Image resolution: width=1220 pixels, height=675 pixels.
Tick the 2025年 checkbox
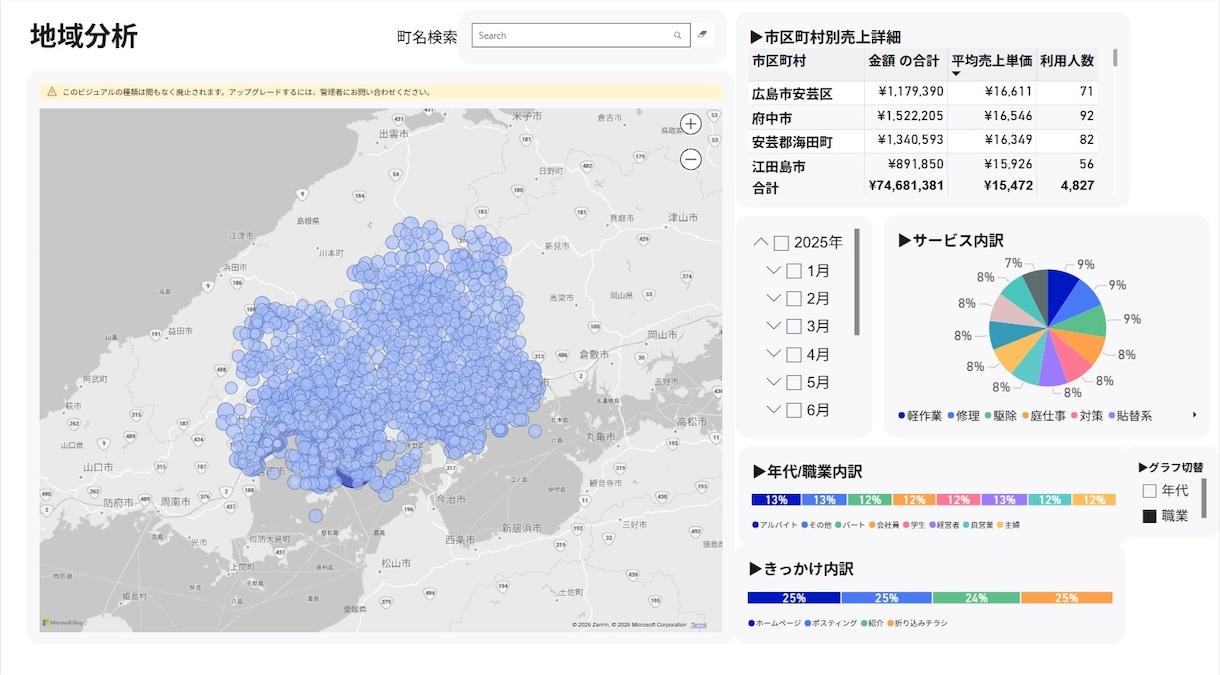pos(781,242)
